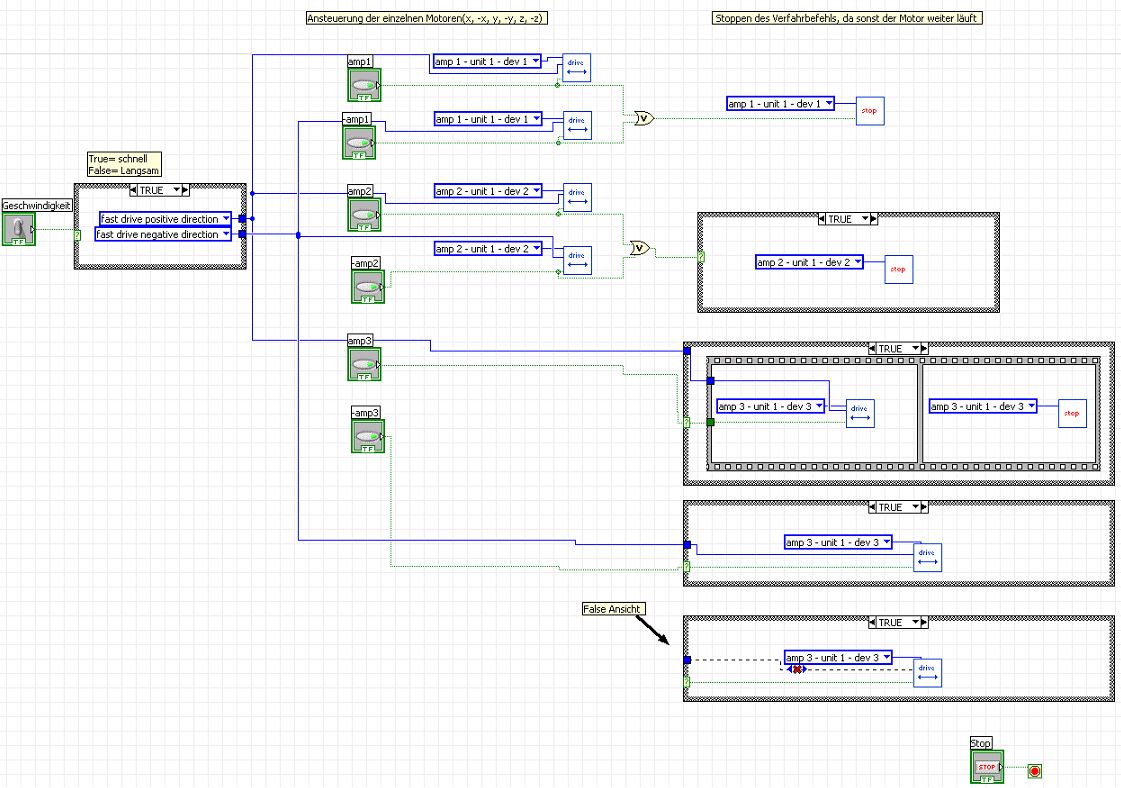Select the True= schnell False= Langsam comment
Image resolution: width=1121 pixels, height=788 pixels.
pyautogui.click(x=124, y=164)
